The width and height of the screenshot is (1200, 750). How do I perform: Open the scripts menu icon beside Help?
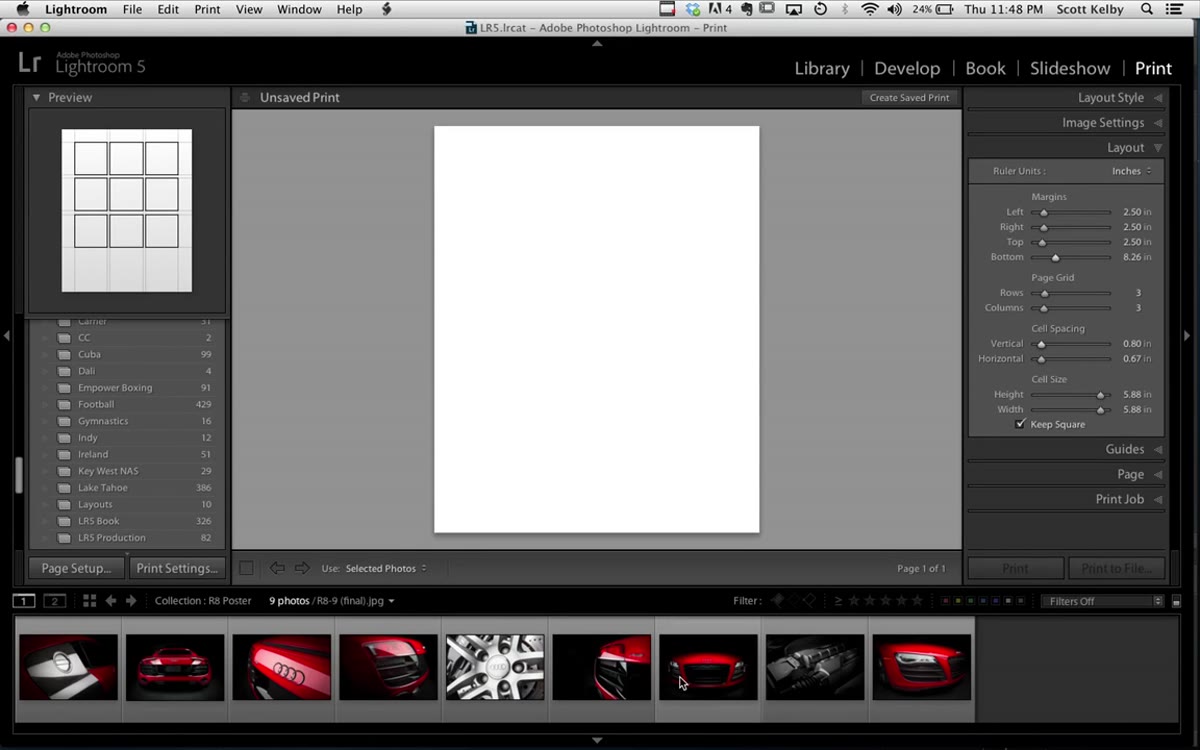[x=387, y=9]
